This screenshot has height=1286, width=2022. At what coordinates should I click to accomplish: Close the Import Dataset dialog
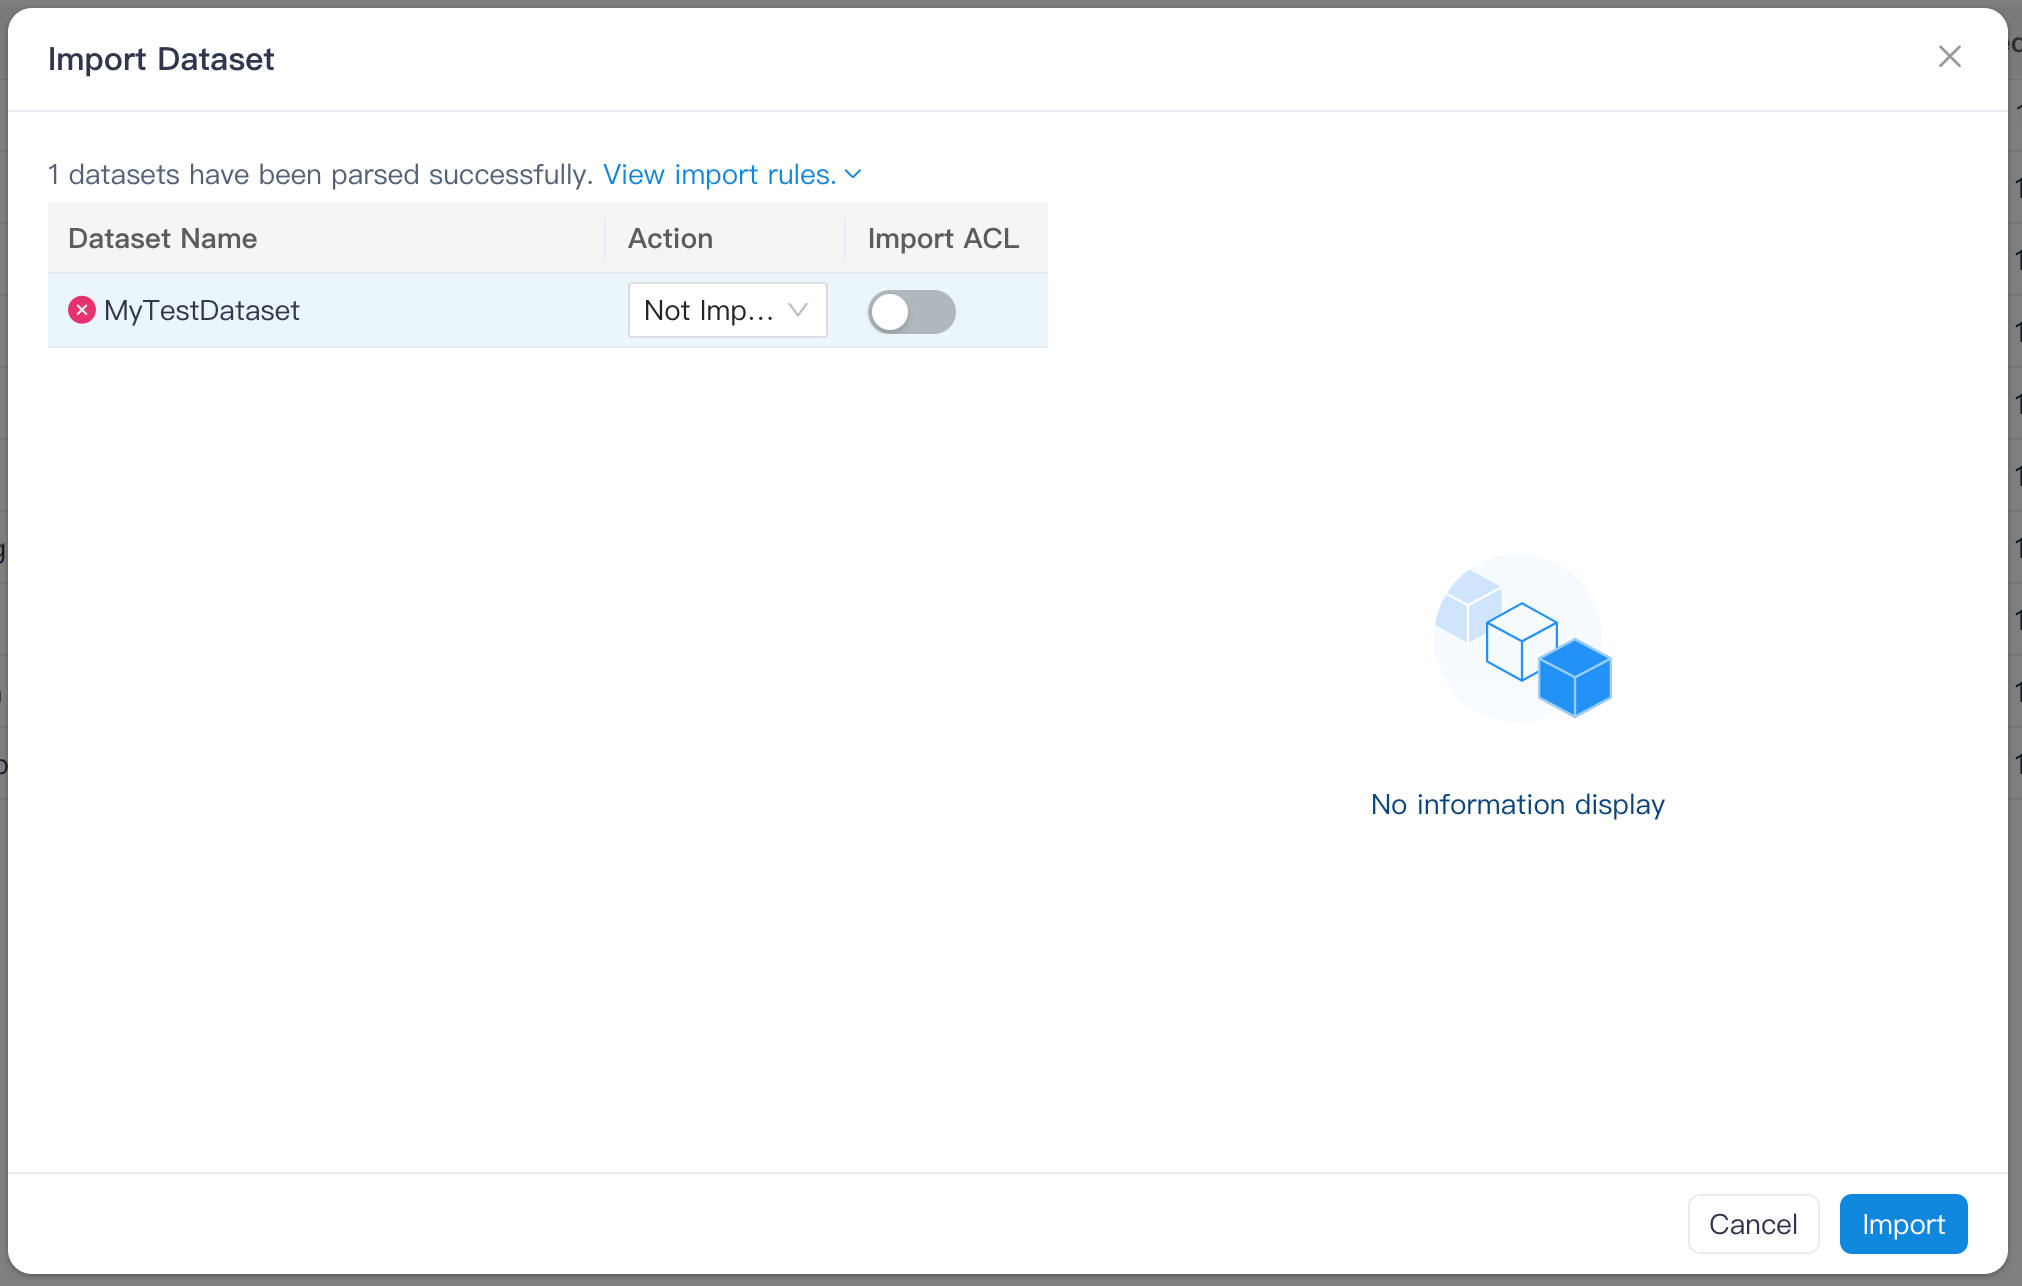pos(1949,57)
